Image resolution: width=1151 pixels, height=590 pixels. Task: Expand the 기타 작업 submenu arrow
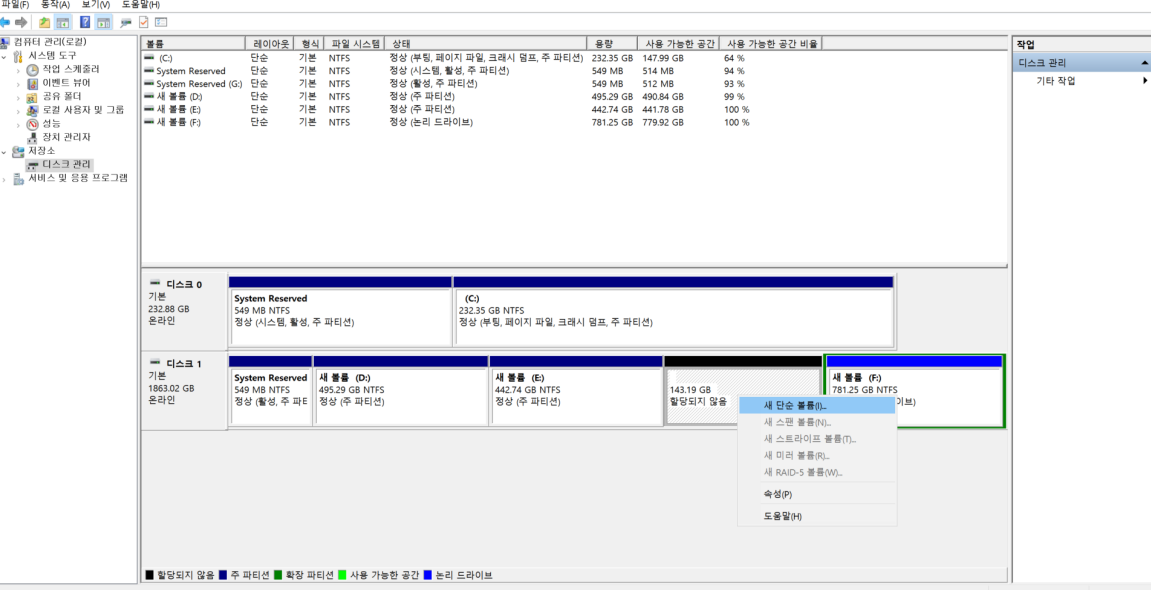(x=1145, y=81)
